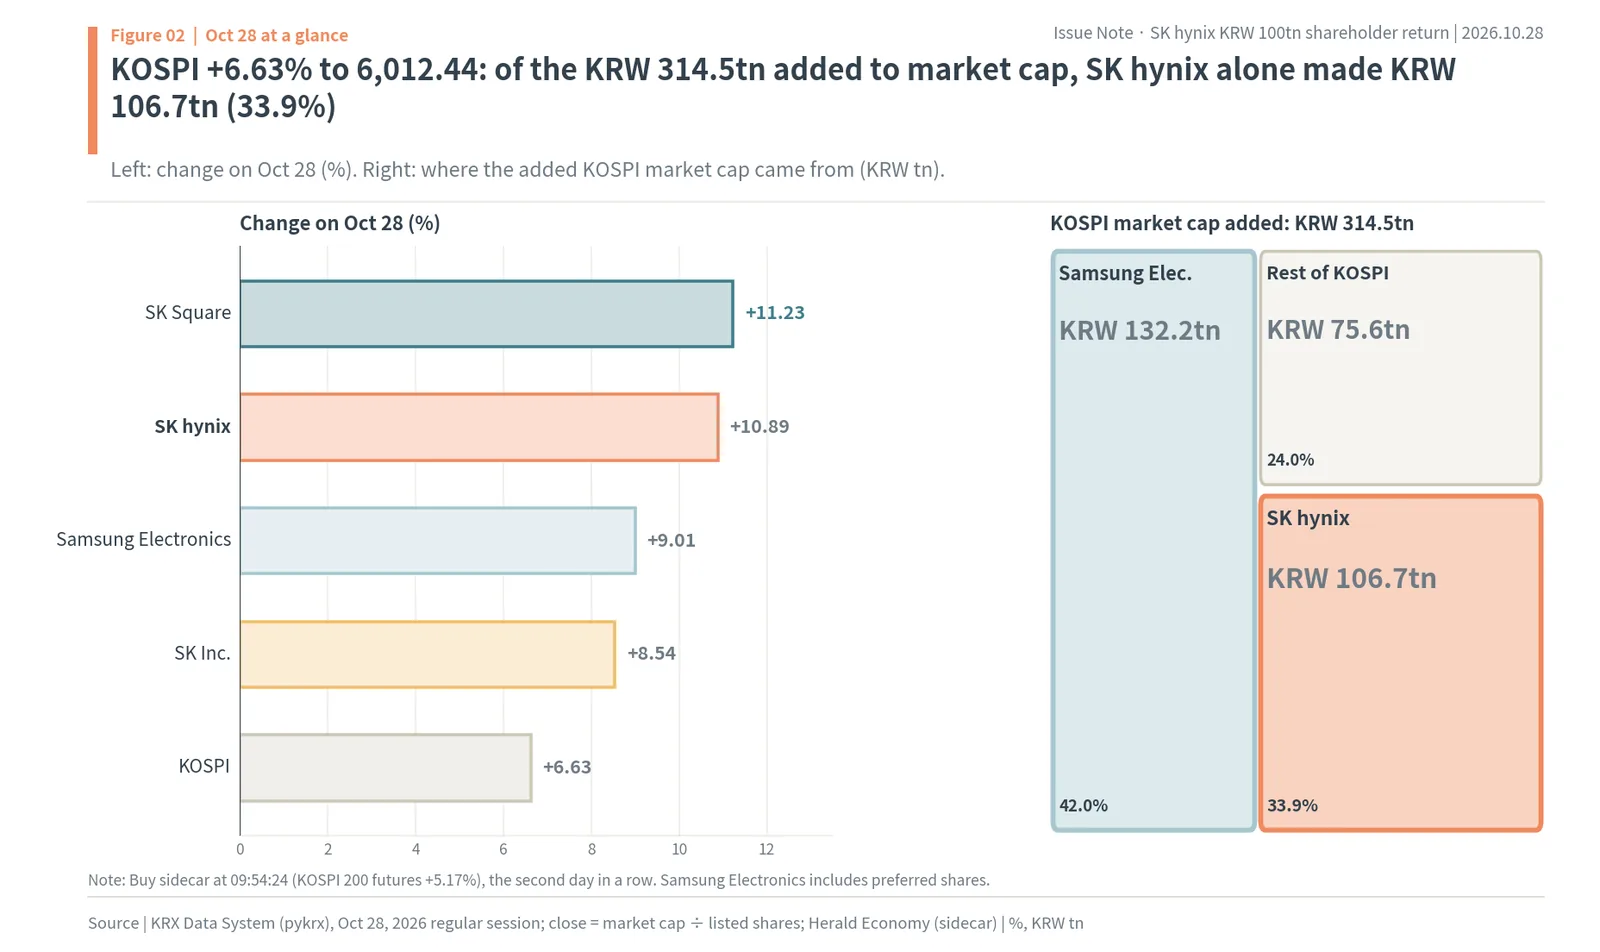The width and height of the screenshot is (1600, 952).
Task: Click the KRX Data System source line
Action: coord(586,924)
